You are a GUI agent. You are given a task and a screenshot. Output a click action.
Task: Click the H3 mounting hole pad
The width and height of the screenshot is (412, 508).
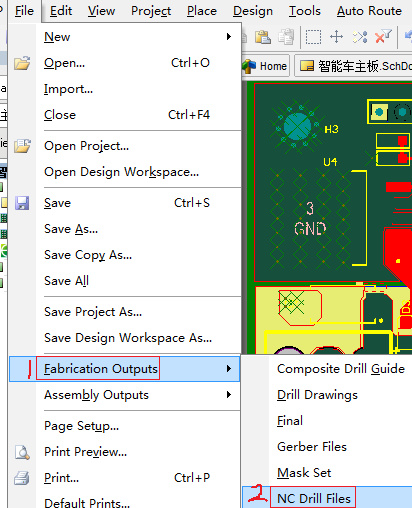[298, 127]
